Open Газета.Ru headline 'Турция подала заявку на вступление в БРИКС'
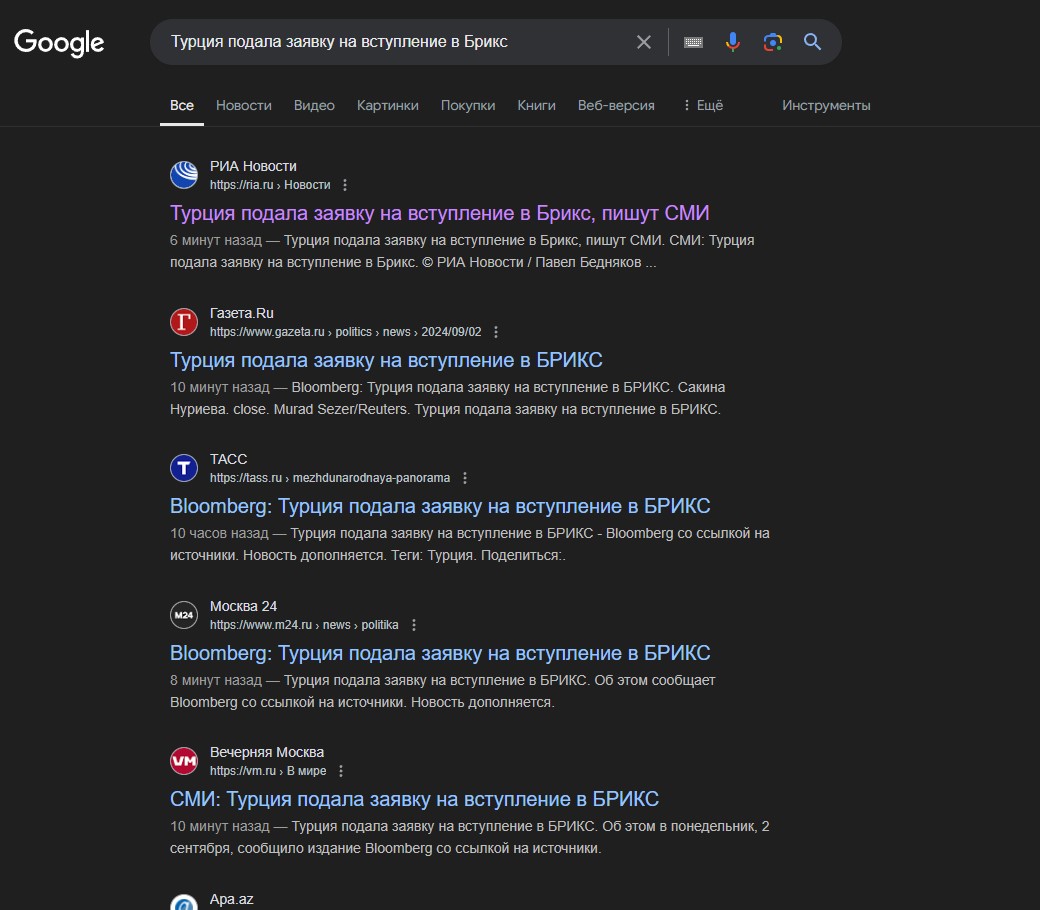The width and height of the screenshot is (1040, 910). [x=386, y=360]
